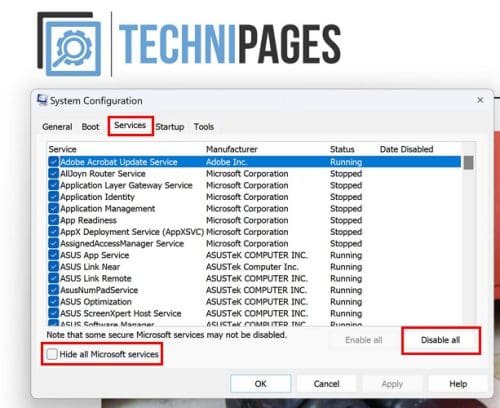Image resolution: width=500 pixels, height=408 pixels.
Task: Sort by the Manufacturer column header
Action: tap(232, 149)
